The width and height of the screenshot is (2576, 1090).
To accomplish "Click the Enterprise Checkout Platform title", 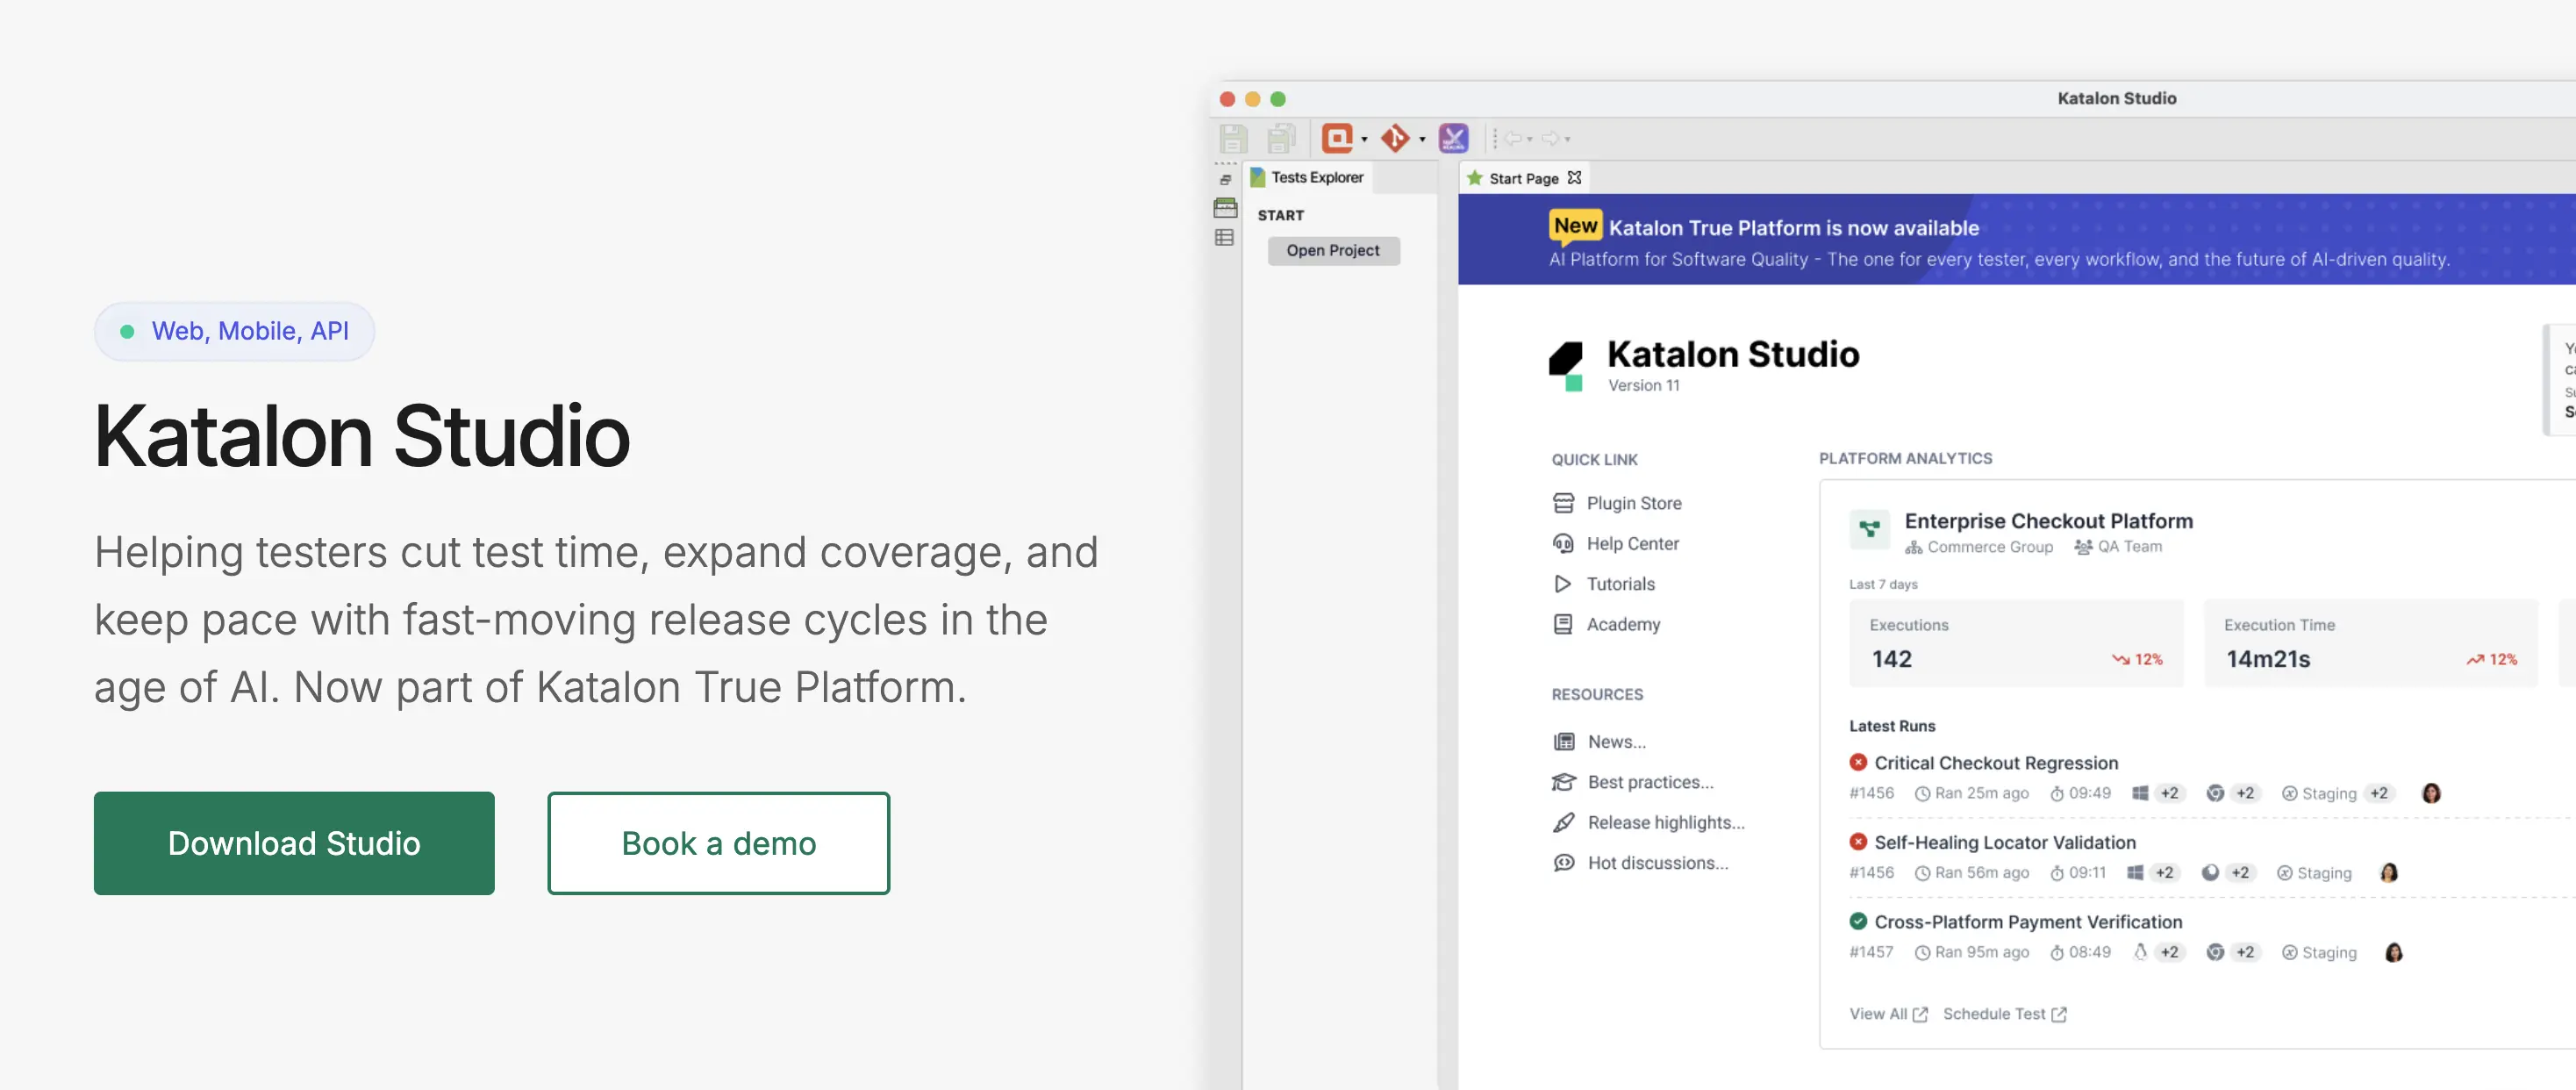I will pos(2048,520).
